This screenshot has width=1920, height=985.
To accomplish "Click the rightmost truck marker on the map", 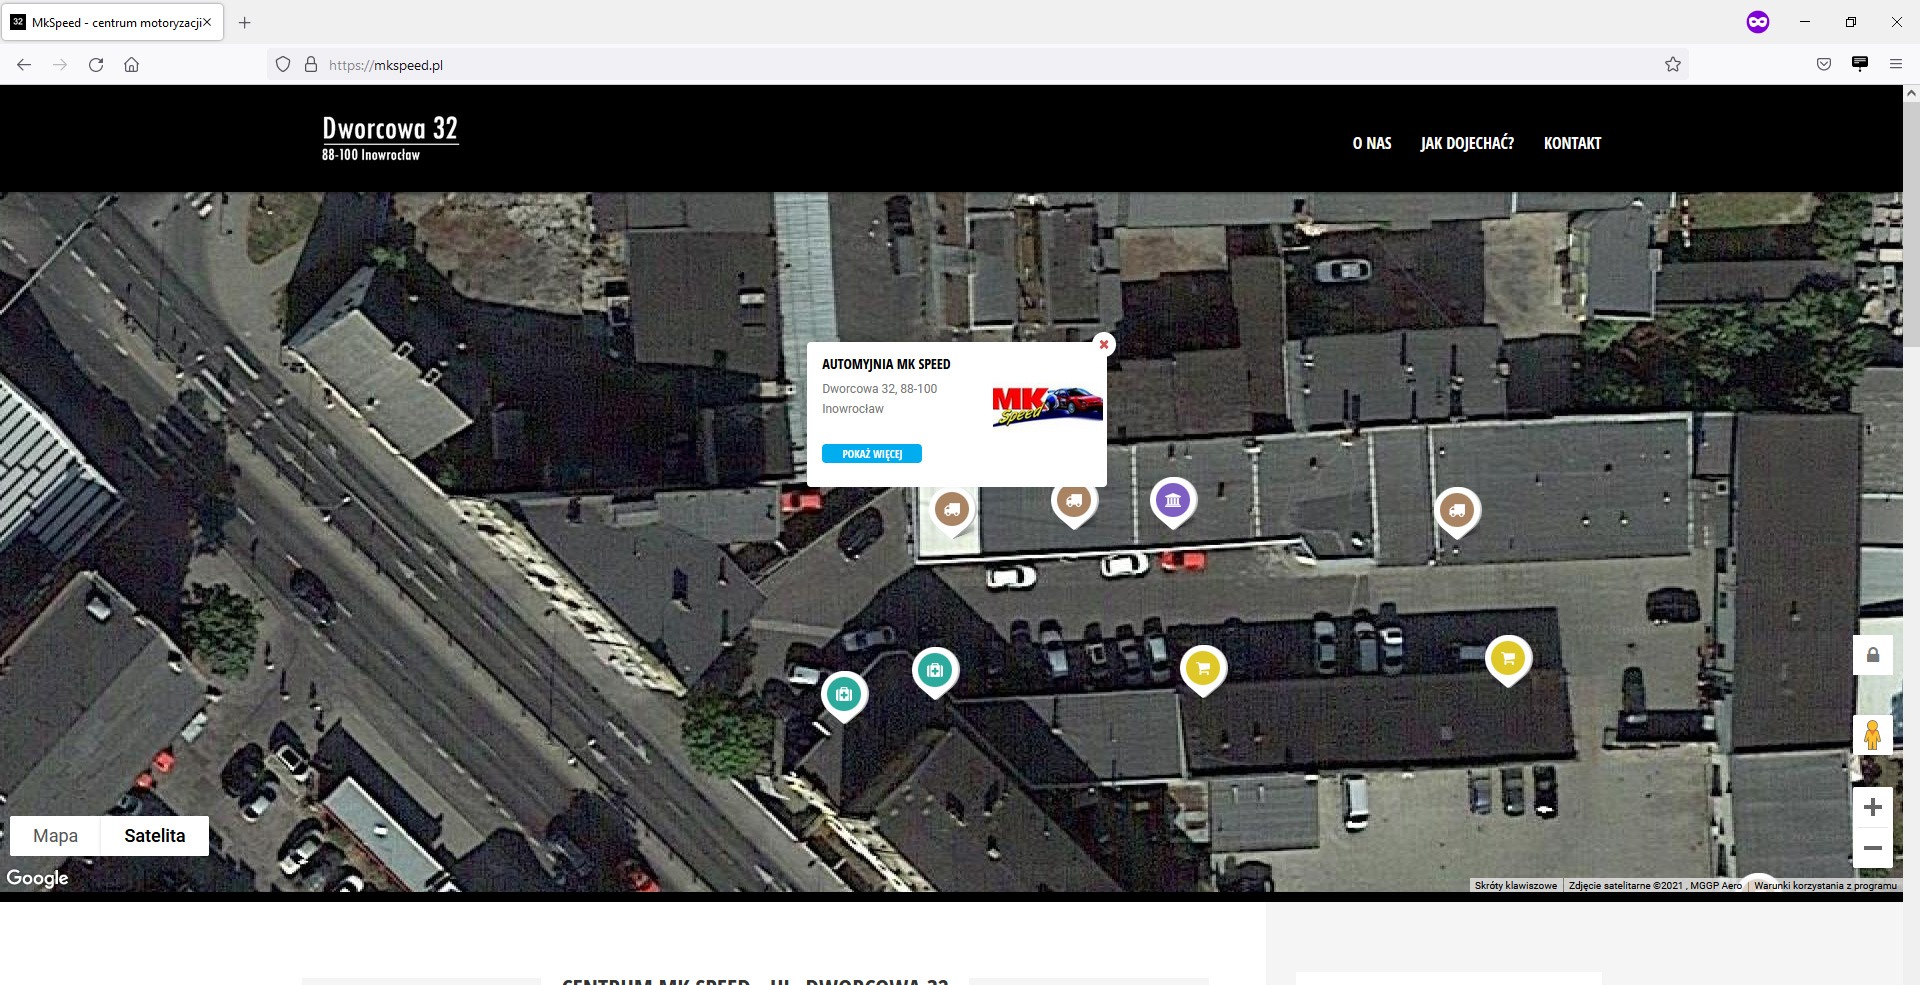I will [1458, 509].
